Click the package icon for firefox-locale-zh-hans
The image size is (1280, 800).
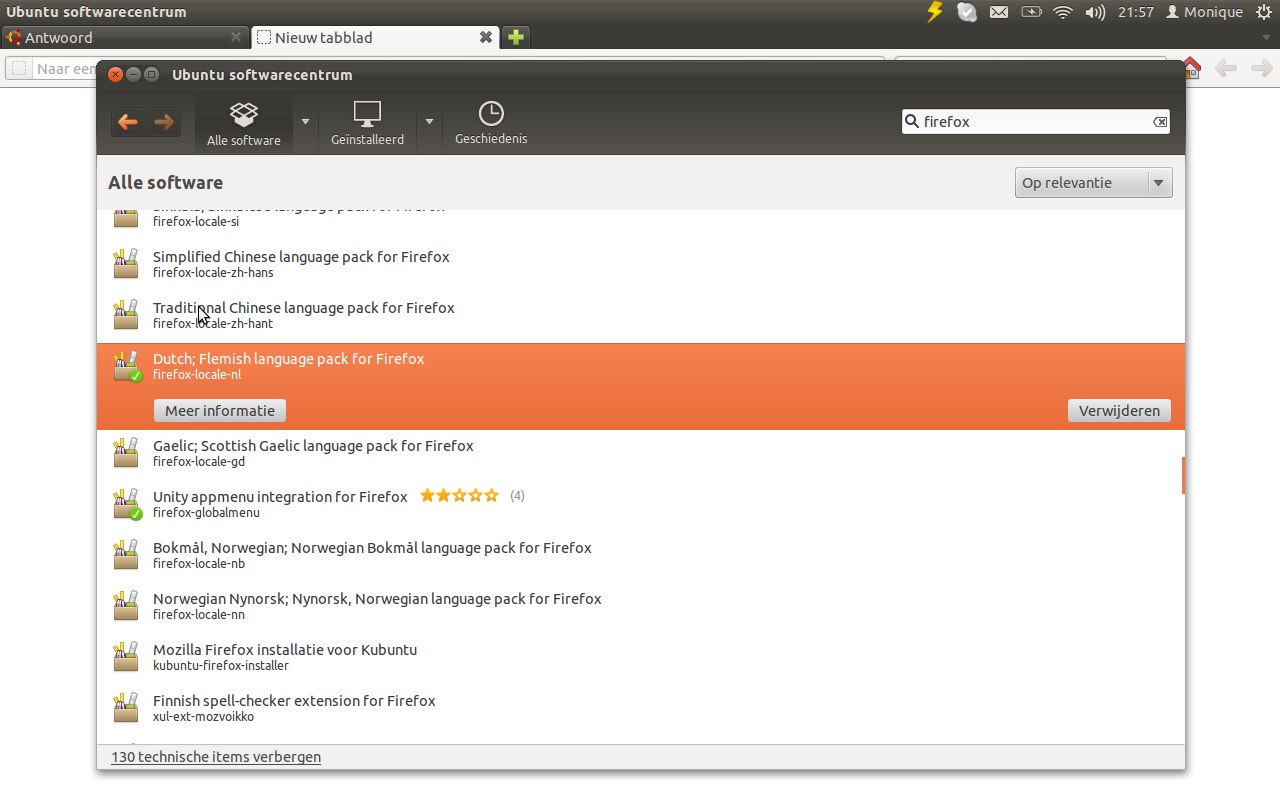click(x=126, y=264)
